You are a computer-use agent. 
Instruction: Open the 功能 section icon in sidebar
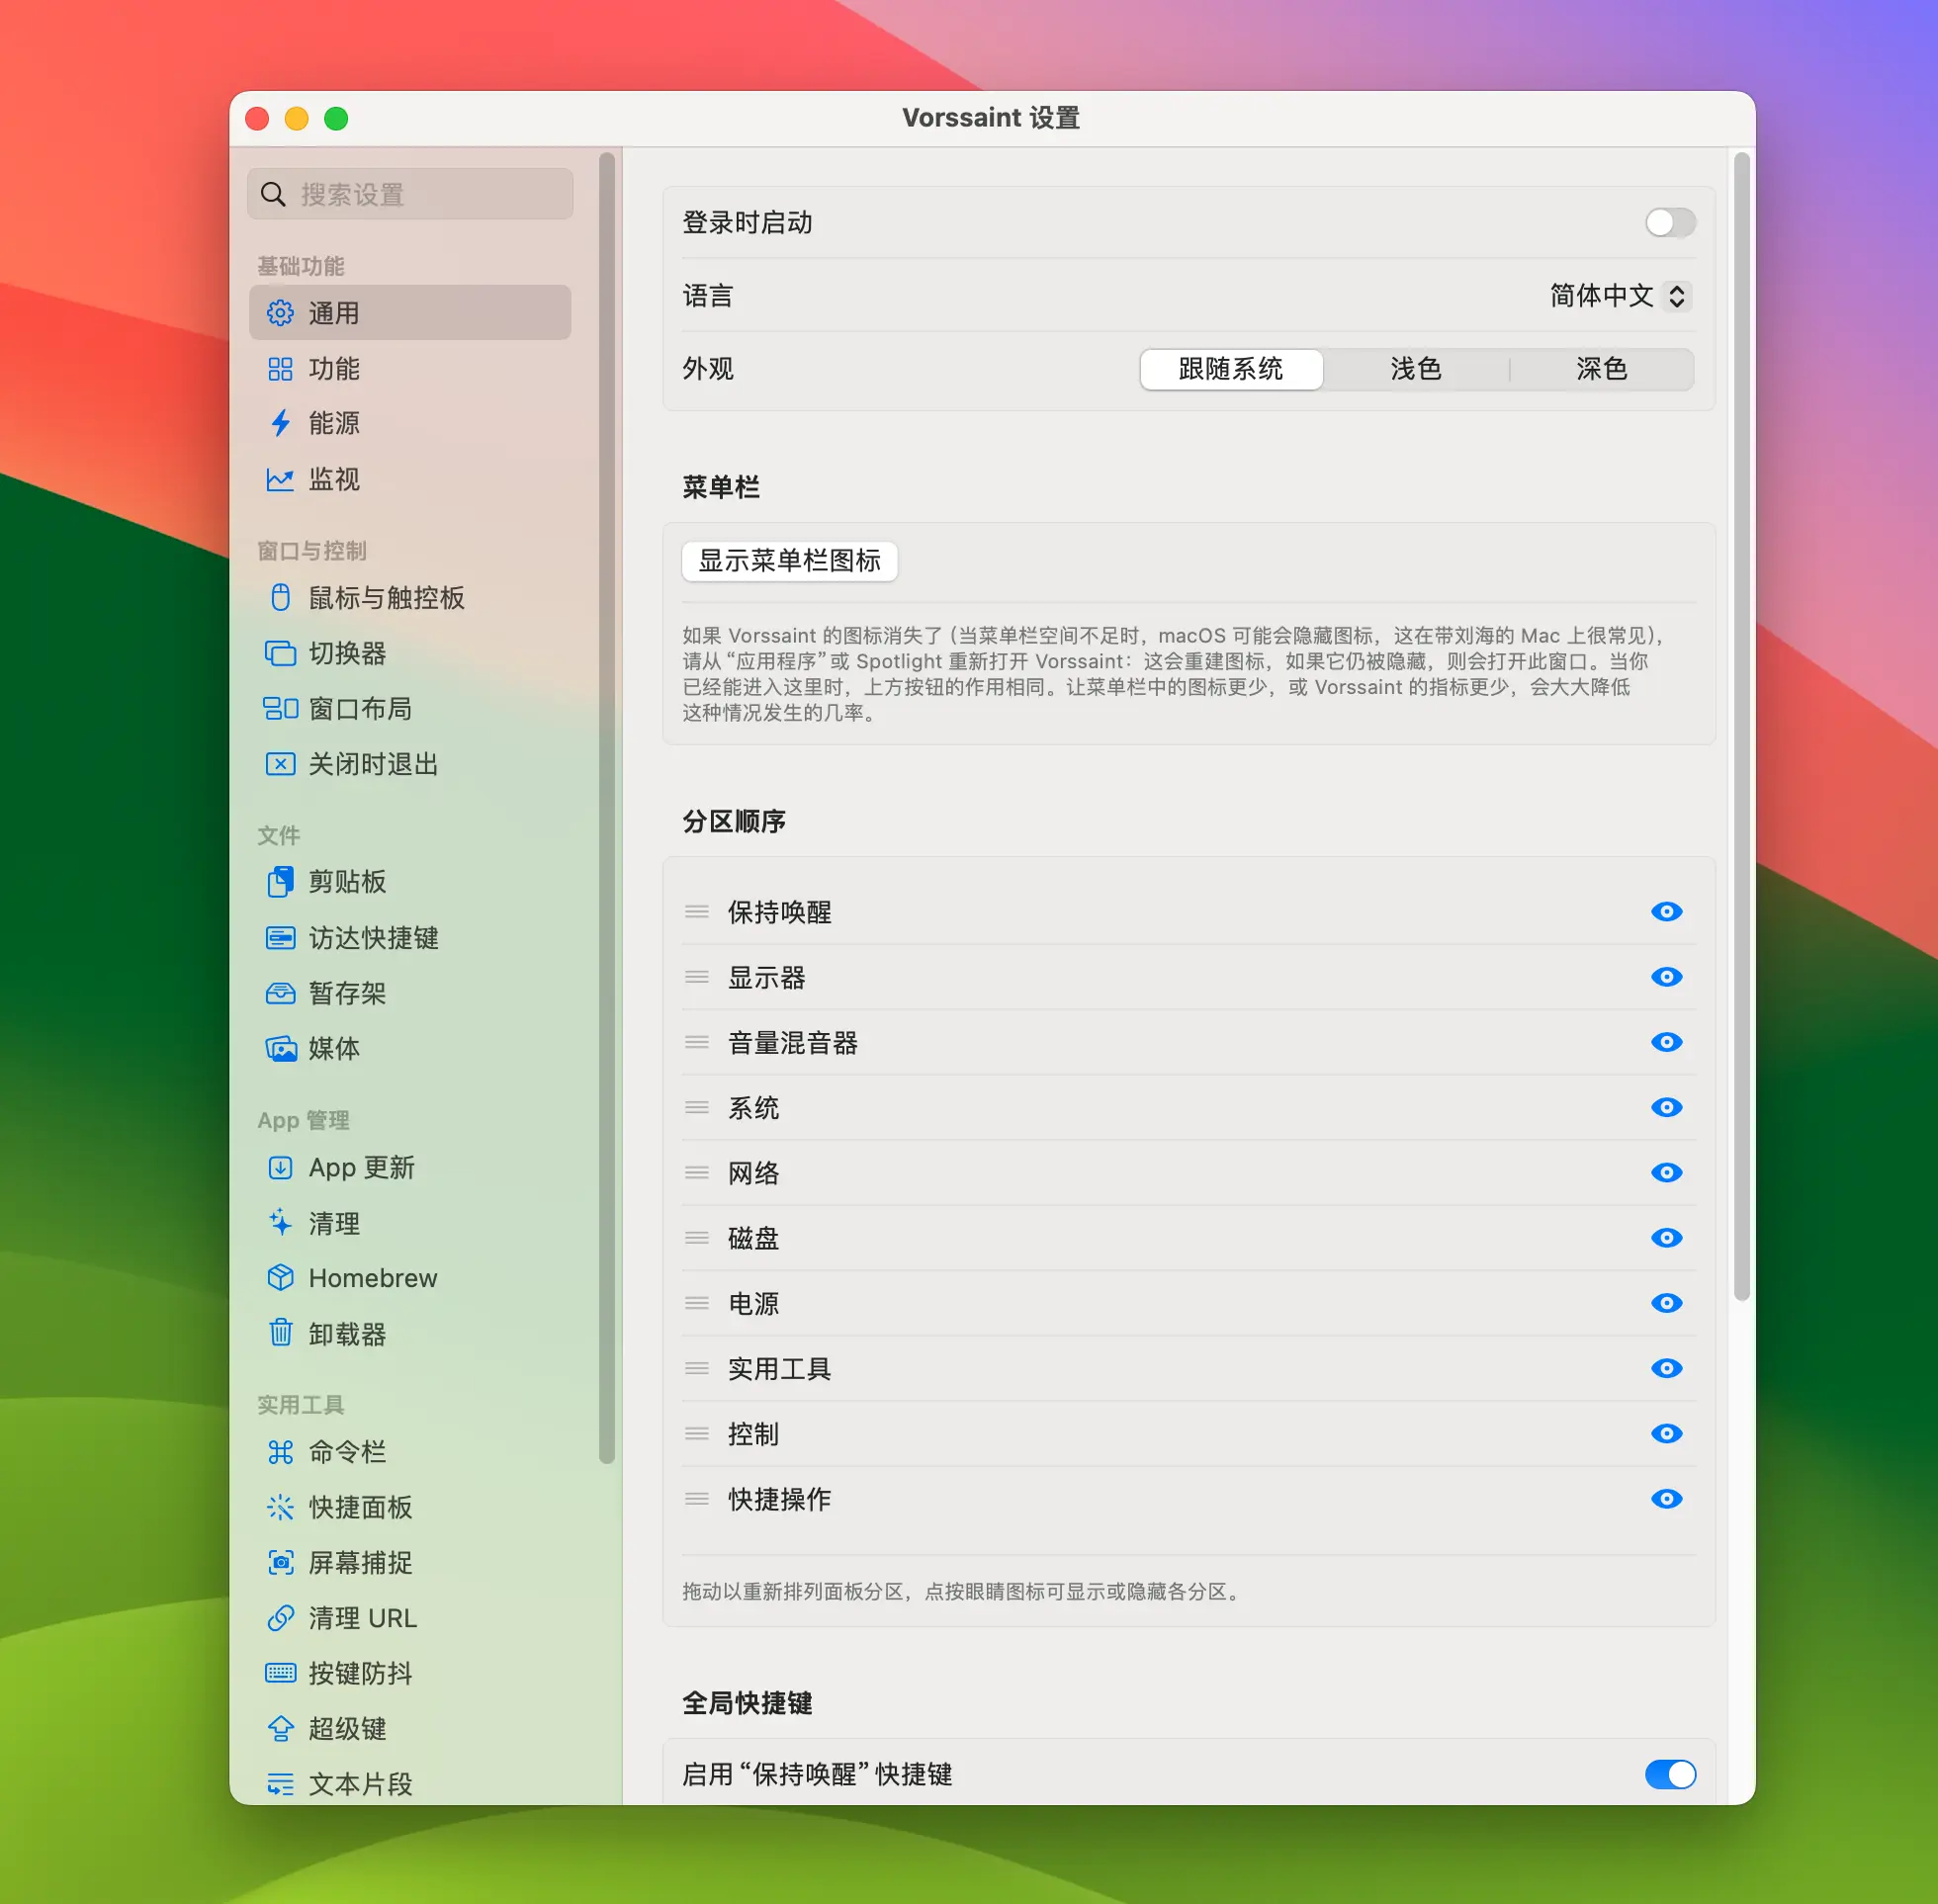[280, 369]
